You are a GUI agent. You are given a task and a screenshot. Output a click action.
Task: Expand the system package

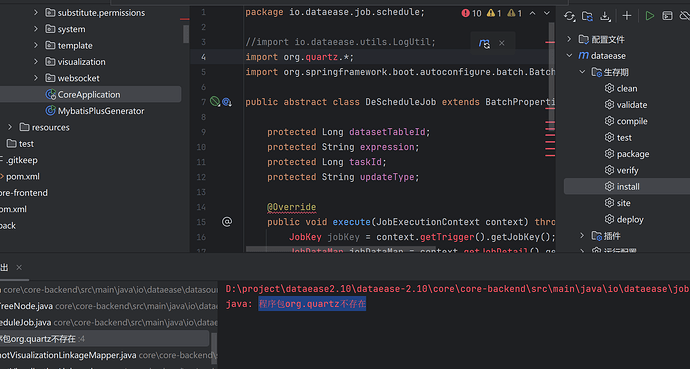pos(36,29)
